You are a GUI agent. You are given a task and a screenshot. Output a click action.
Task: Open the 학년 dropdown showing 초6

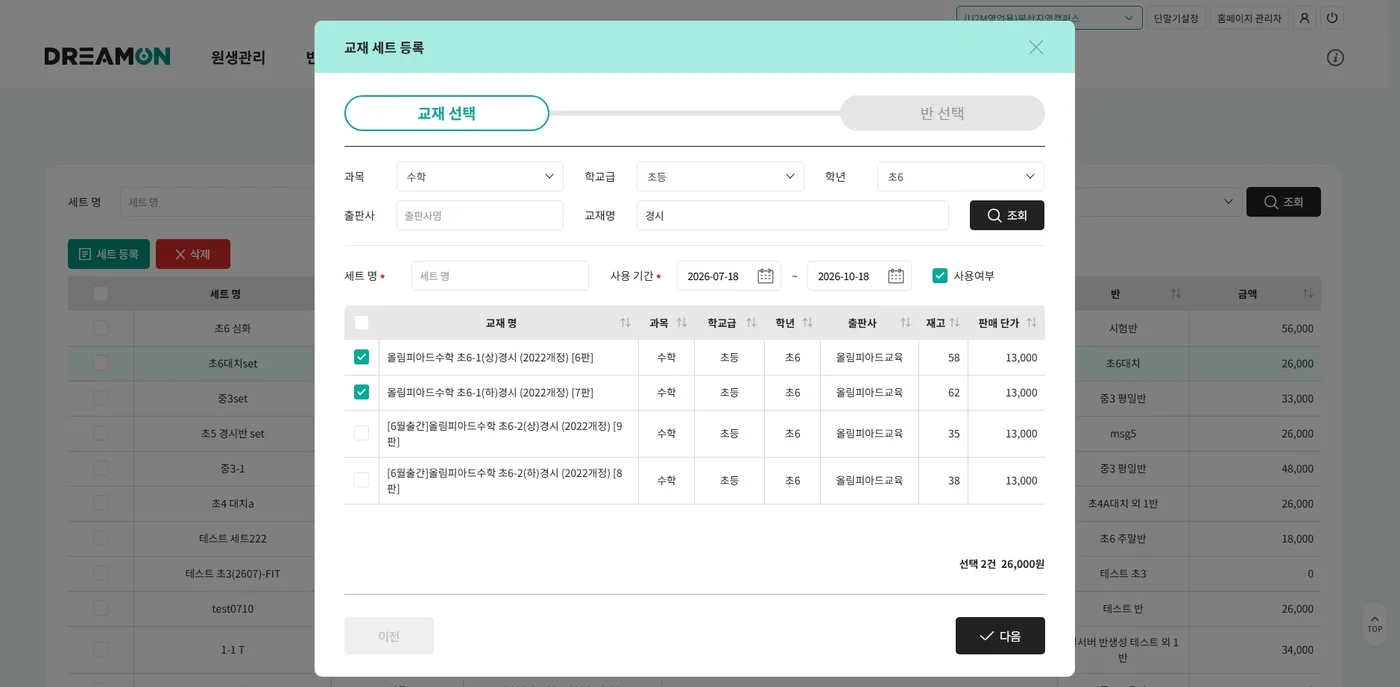(x=961, y=176)
